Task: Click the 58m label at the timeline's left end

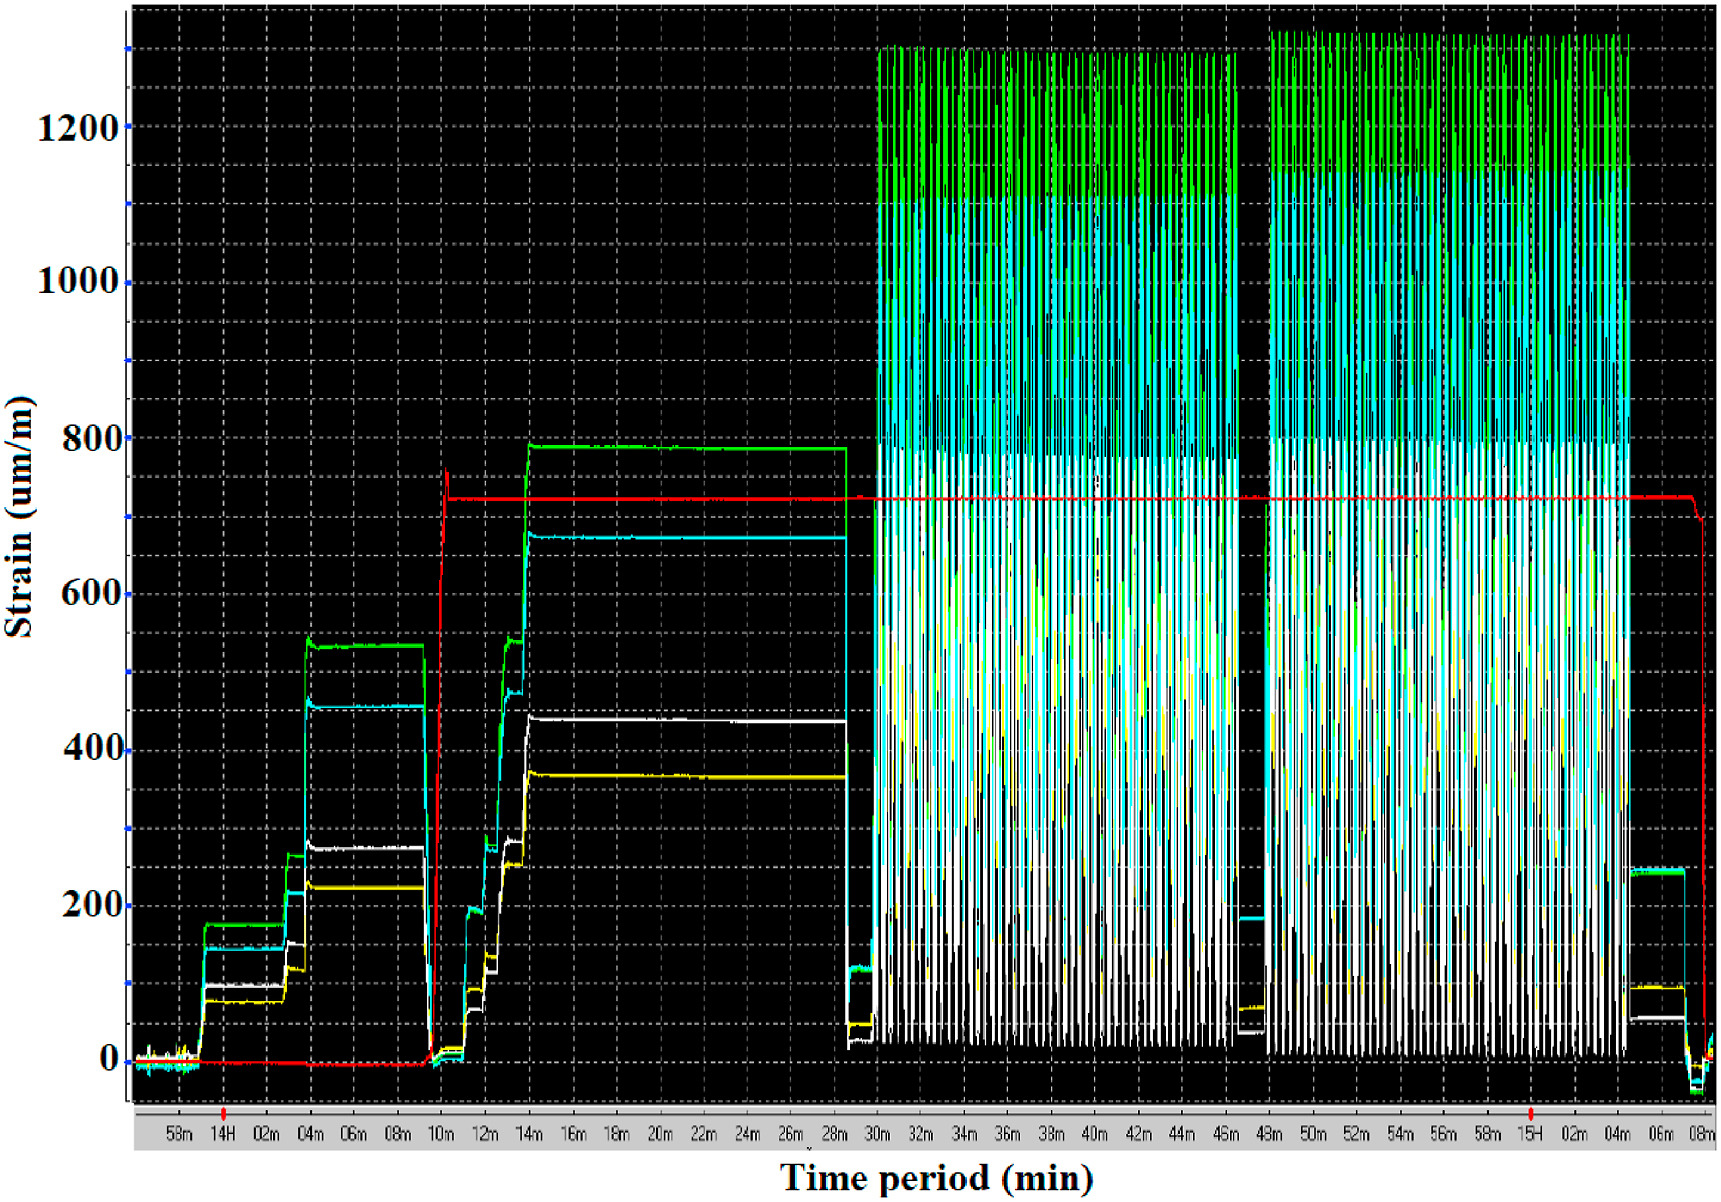Action: 179,1134
